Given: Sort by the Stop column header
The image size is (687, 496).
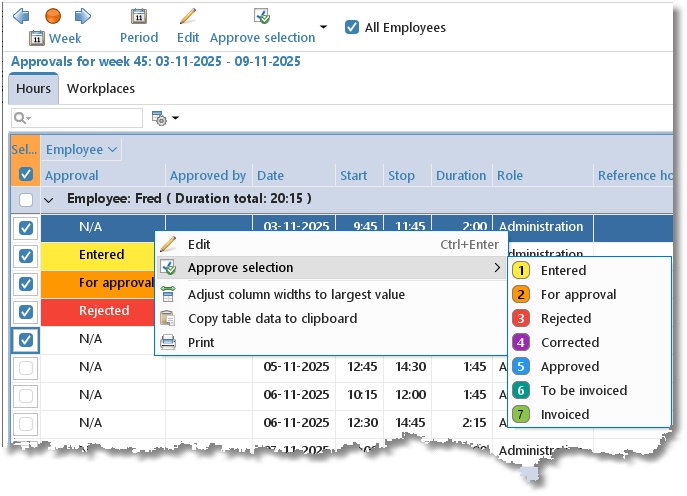Looking at the screenshot, I should click(x=407, y=175).
